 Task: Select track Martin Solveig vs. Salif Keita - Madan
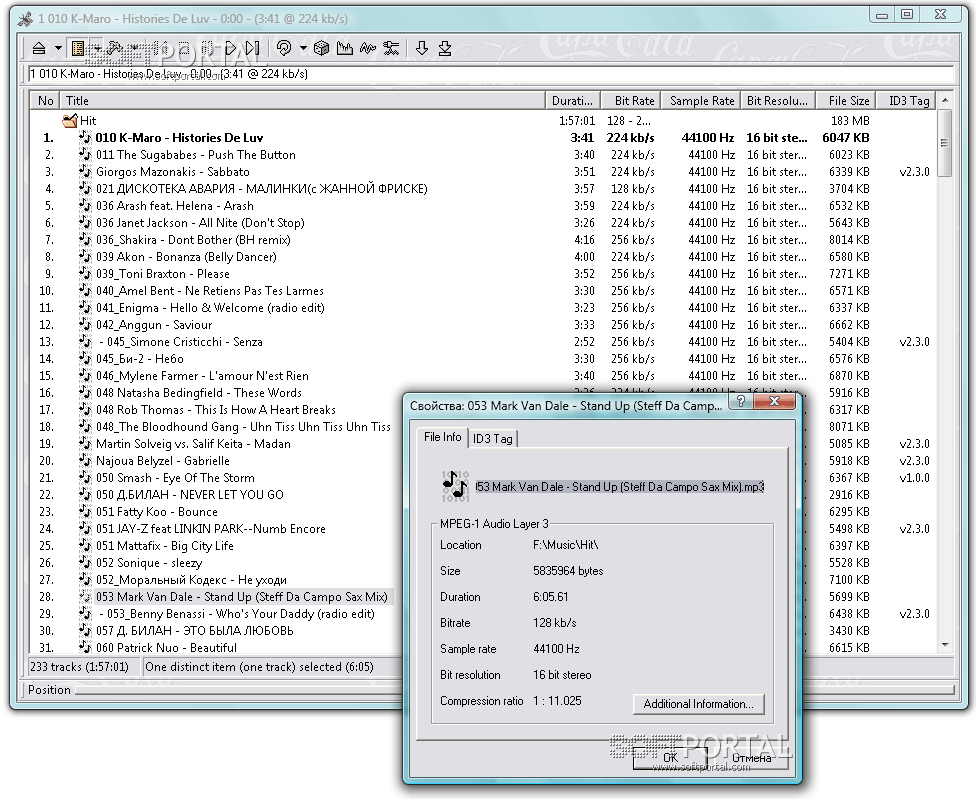coord(193,444)
